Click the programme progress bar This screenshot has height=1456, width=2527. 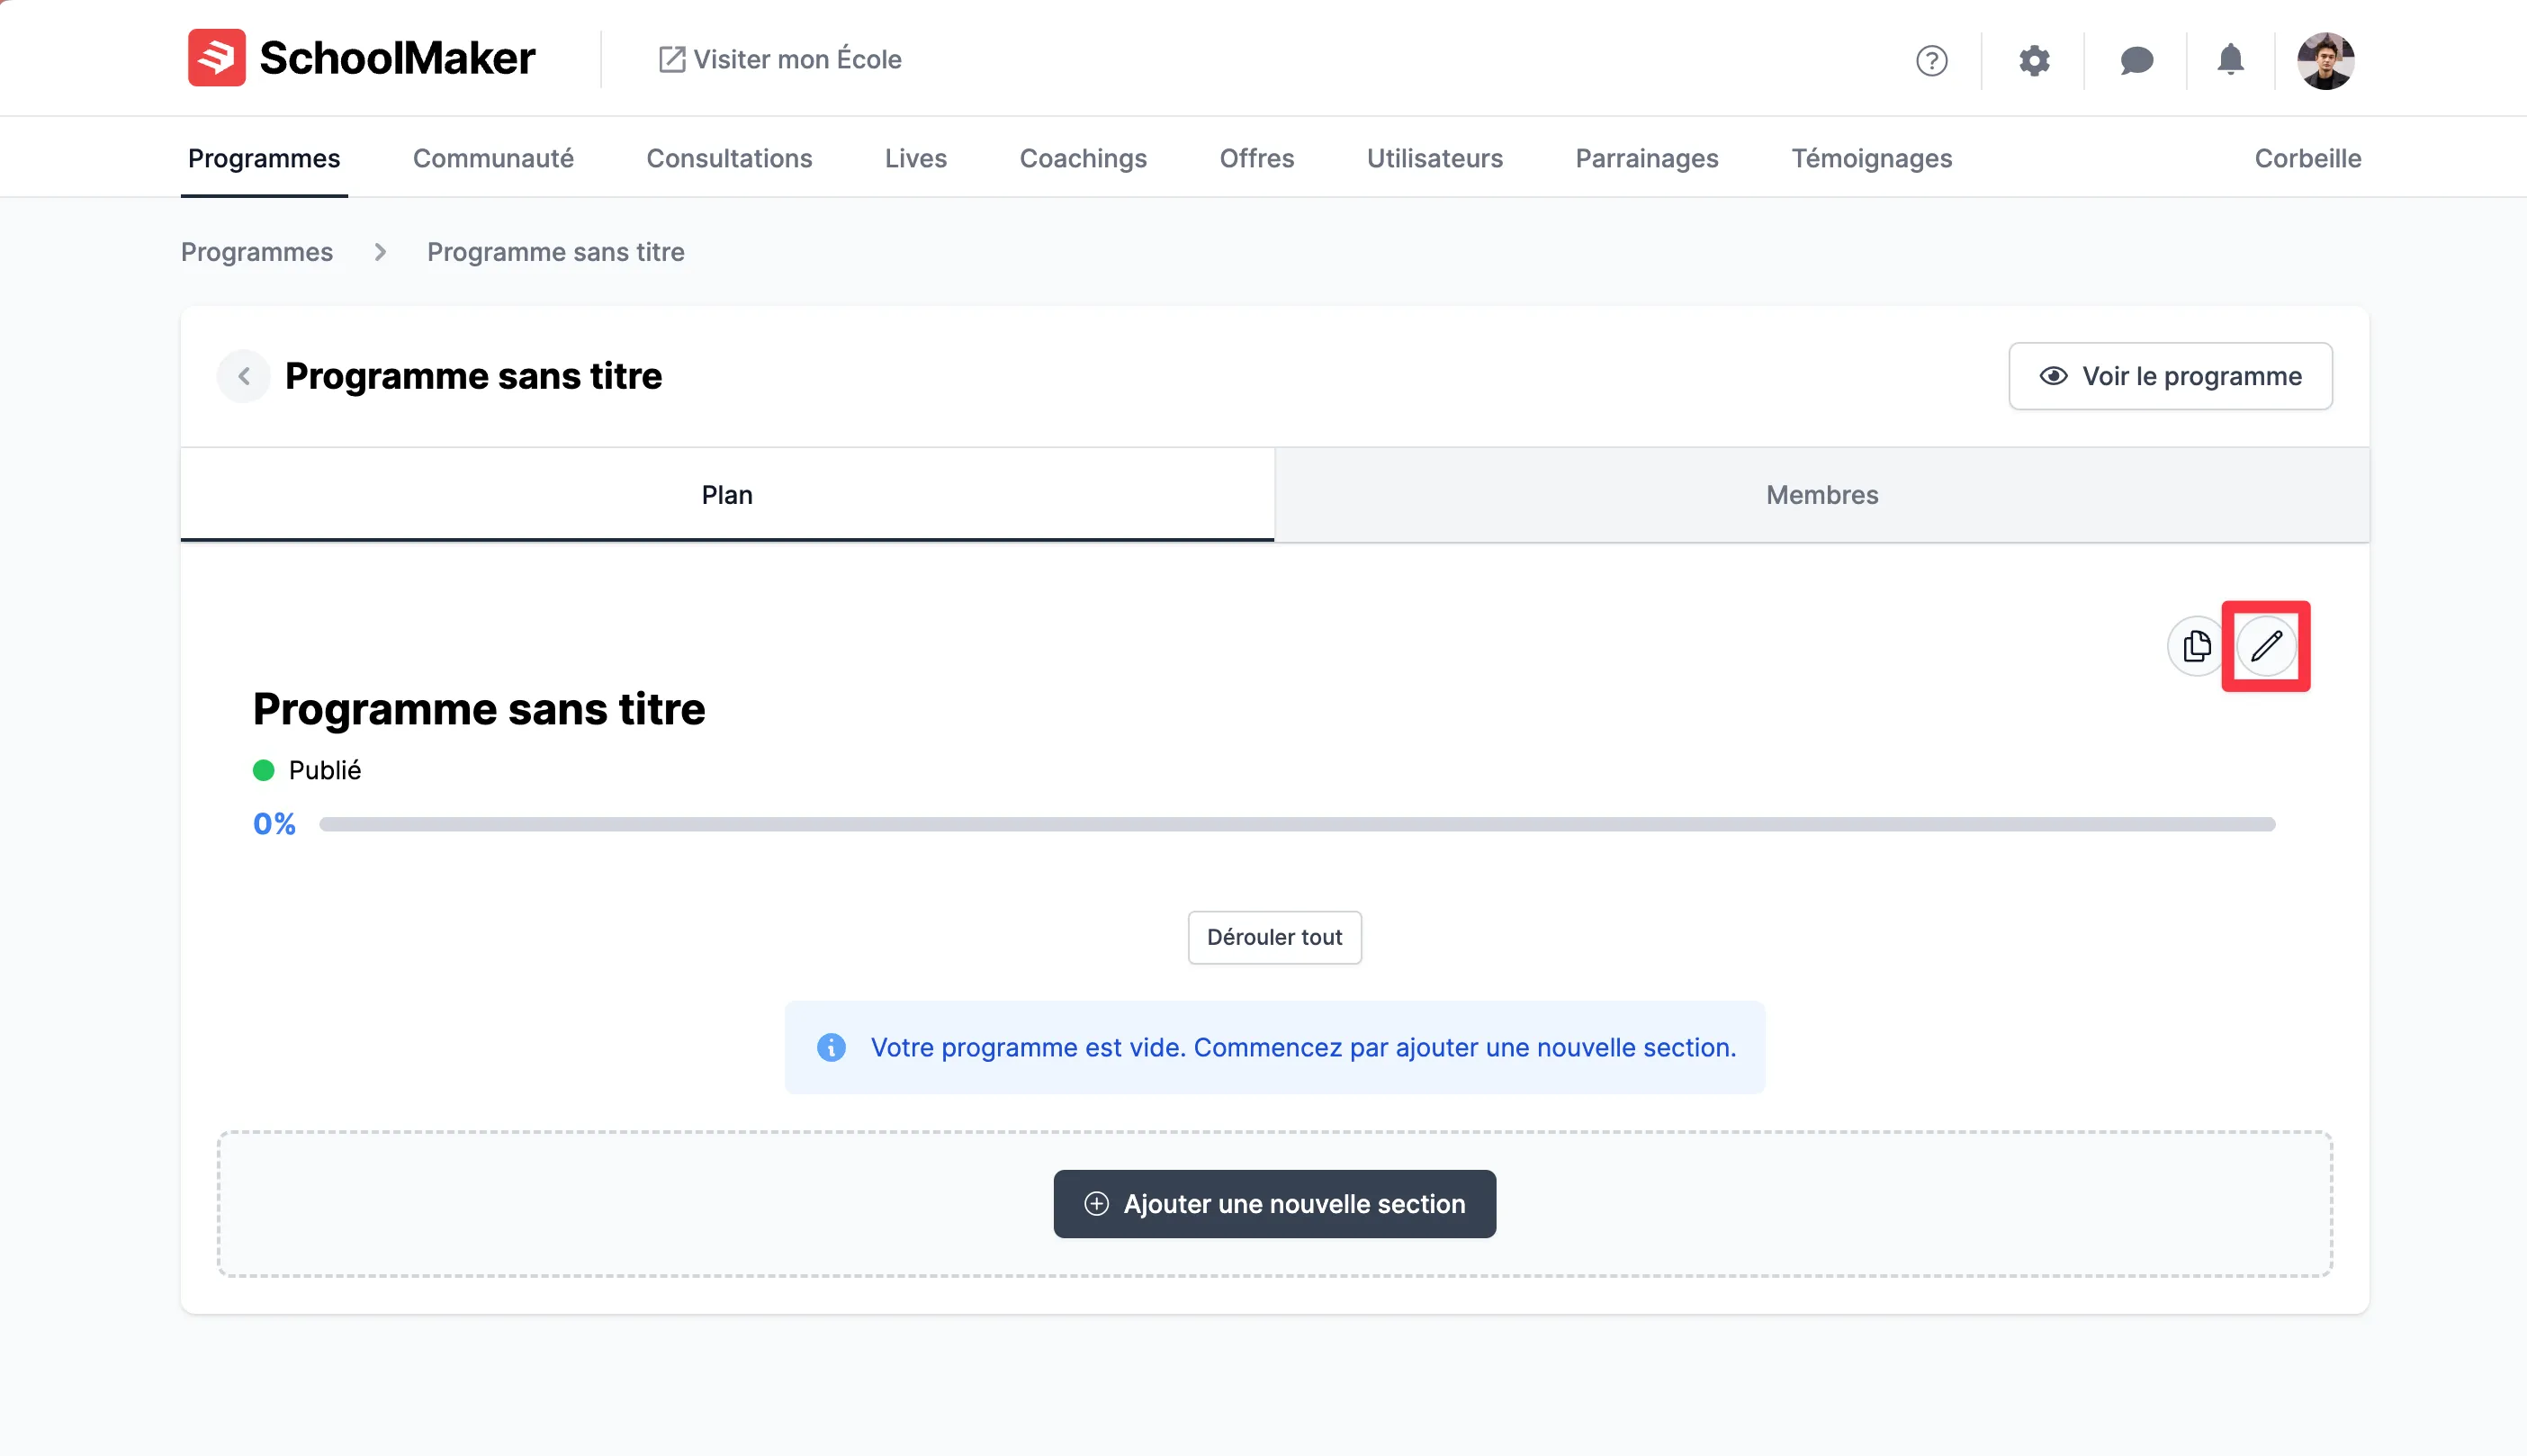coord(1297,824)
